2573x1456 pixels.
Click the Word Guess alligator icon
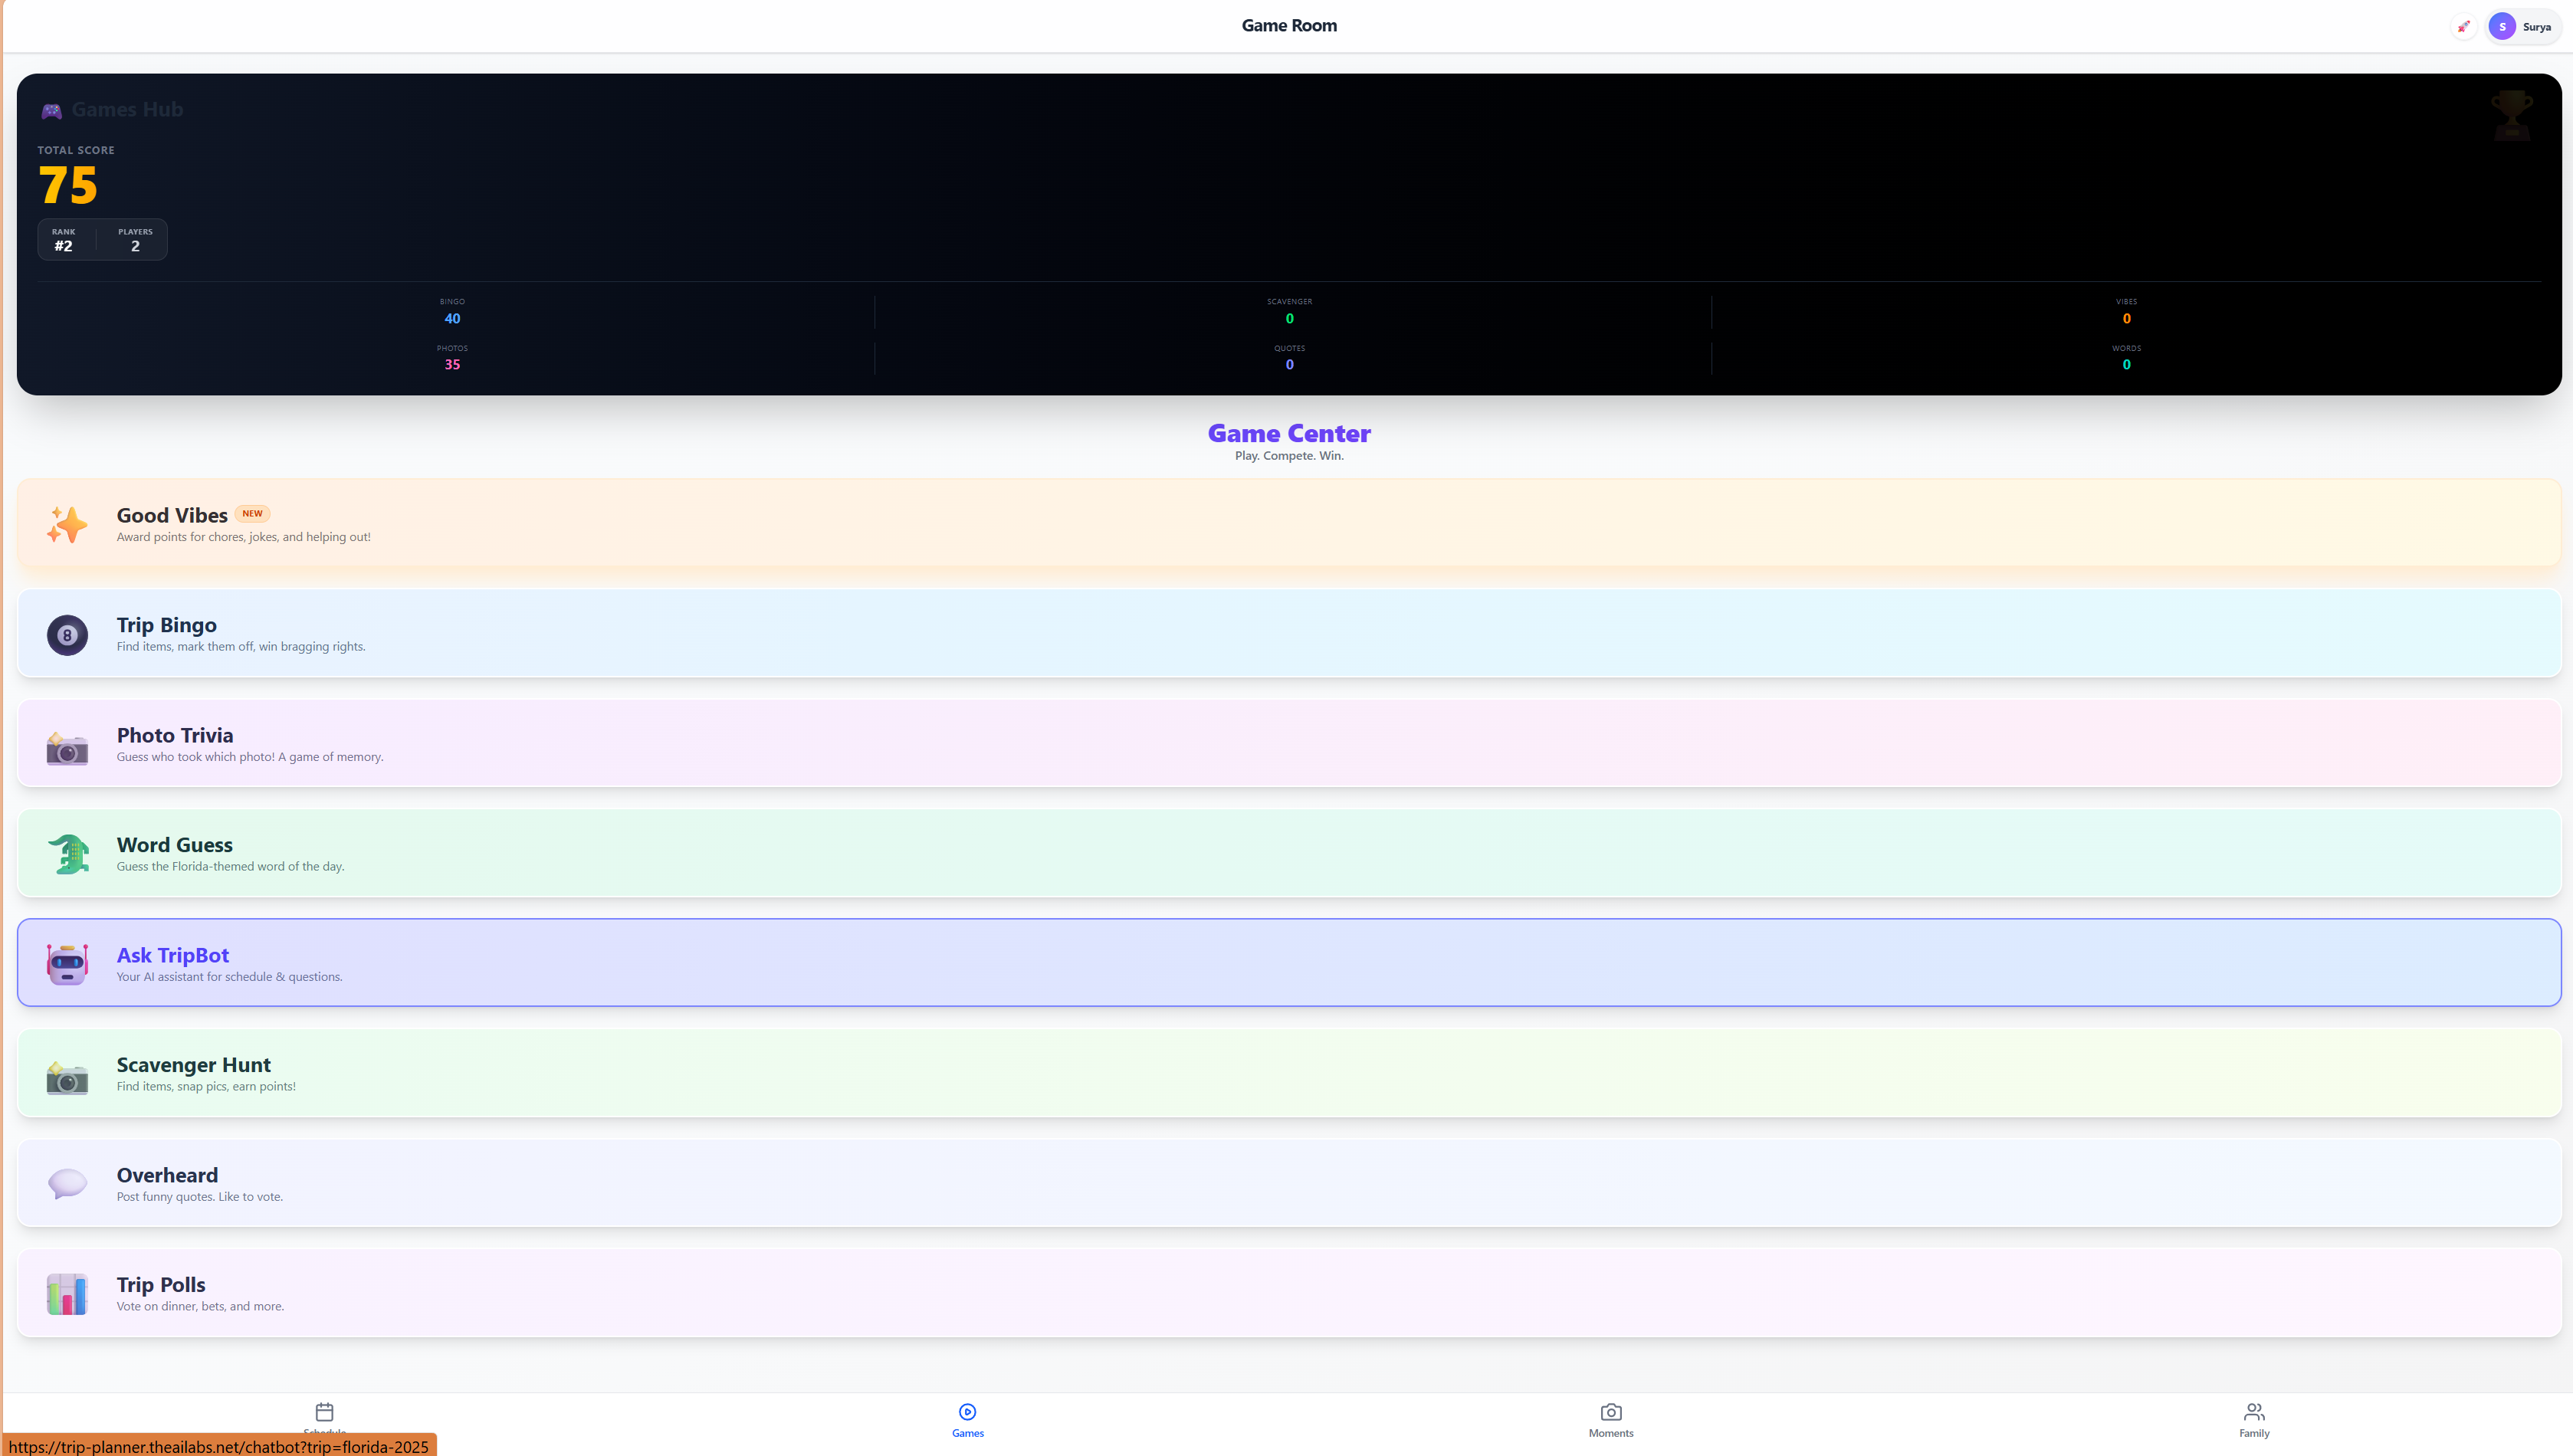click(x=67, y=855)
